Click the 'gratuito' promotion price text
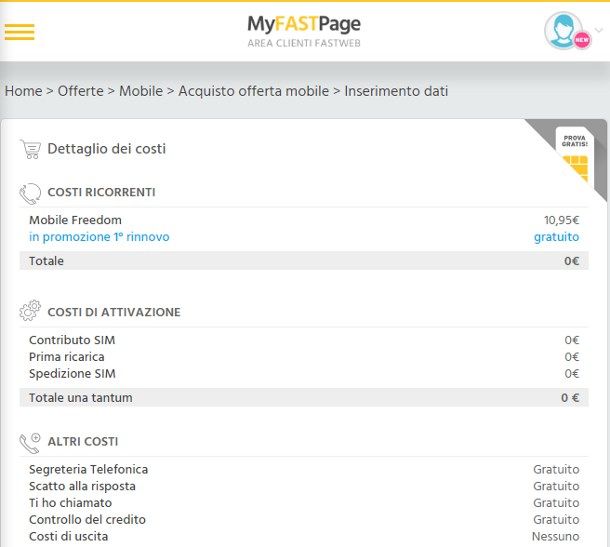 556,237
